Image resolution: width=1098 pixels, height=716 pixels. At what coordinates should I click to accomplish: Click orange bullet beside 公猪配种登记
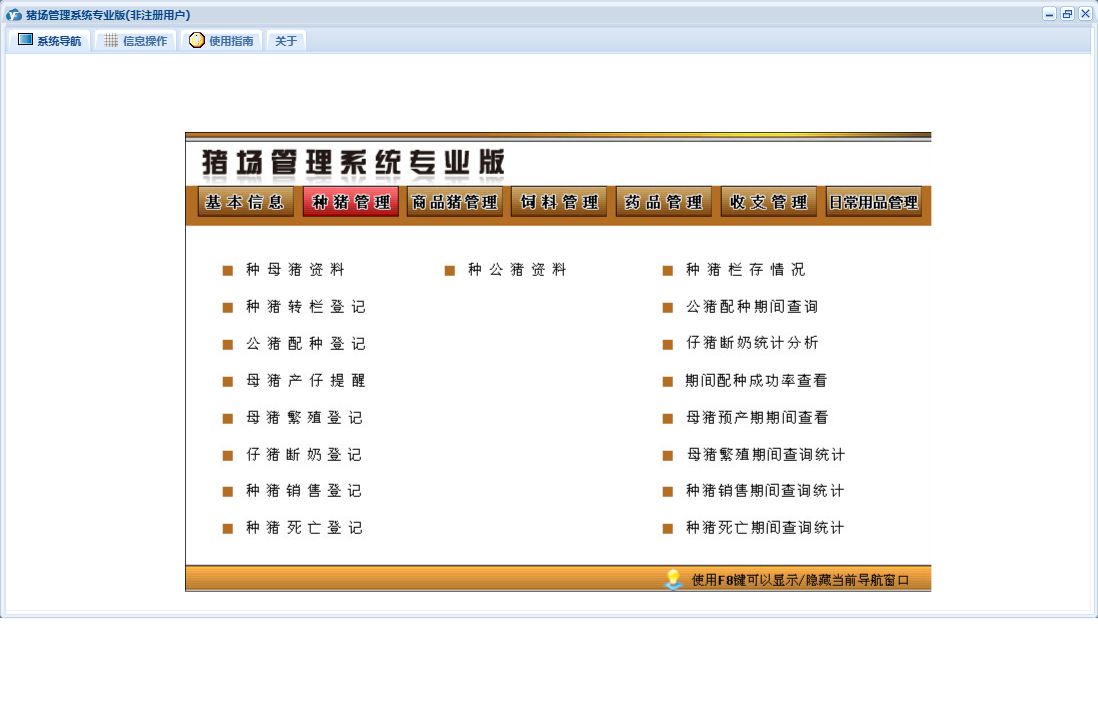pyautogui.click(x=228, y=345)
